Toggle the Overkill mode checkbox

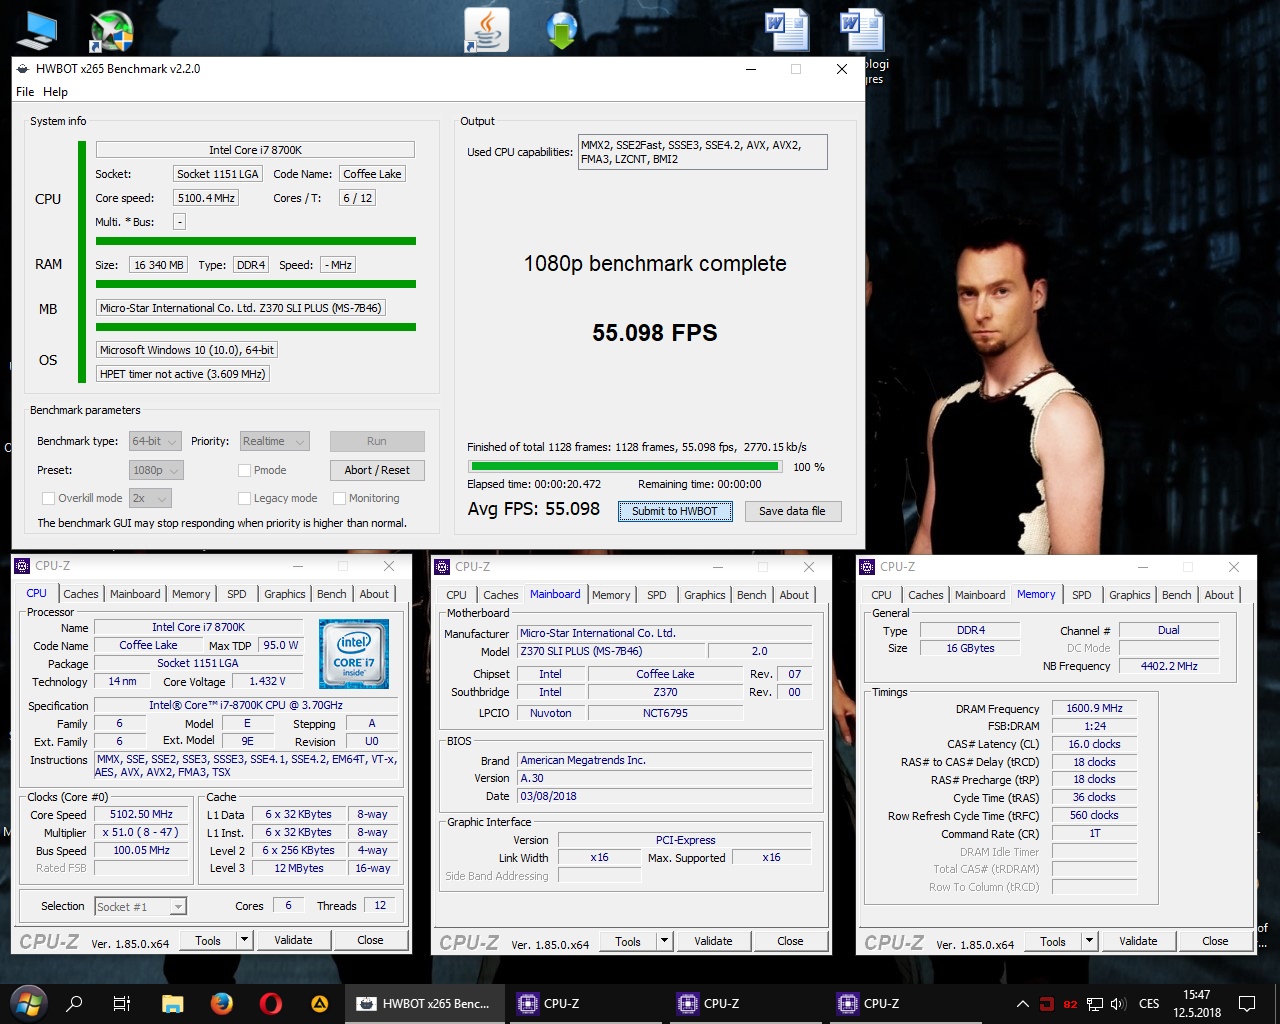coord(48,498)
